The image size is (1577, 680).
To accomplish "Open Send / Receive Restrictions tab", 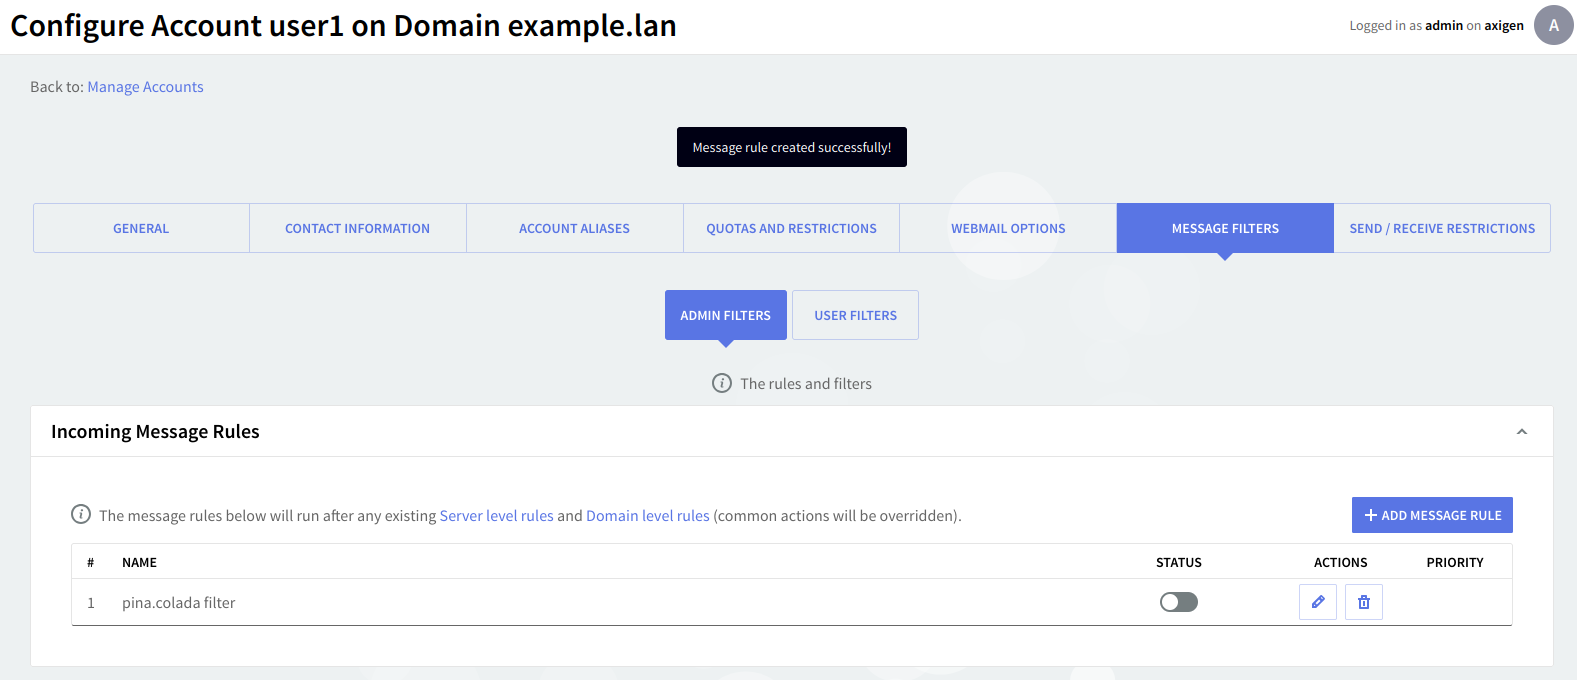I will tap(1442, 228).
